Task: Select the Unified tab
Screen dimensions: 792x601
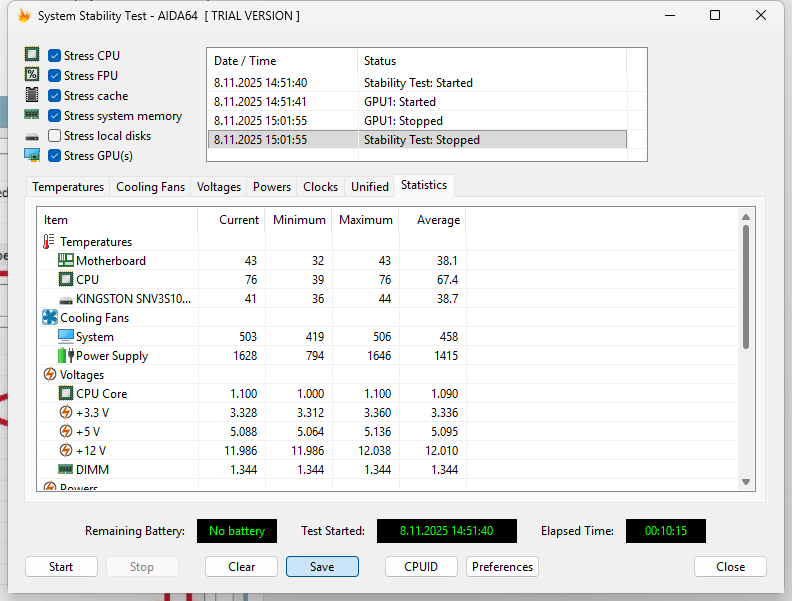Action: (x=370, y=187)
